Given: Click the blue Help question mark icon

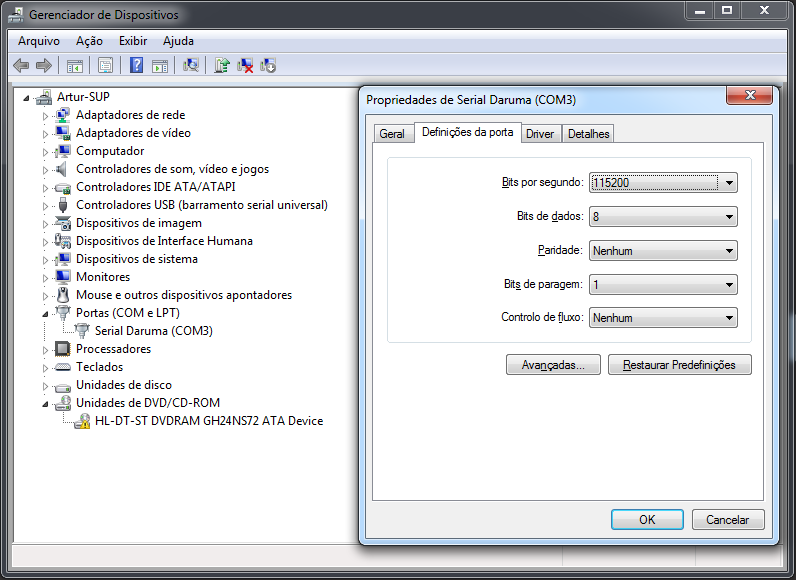Looking at the screenshot, I should [x=137, y=65].
